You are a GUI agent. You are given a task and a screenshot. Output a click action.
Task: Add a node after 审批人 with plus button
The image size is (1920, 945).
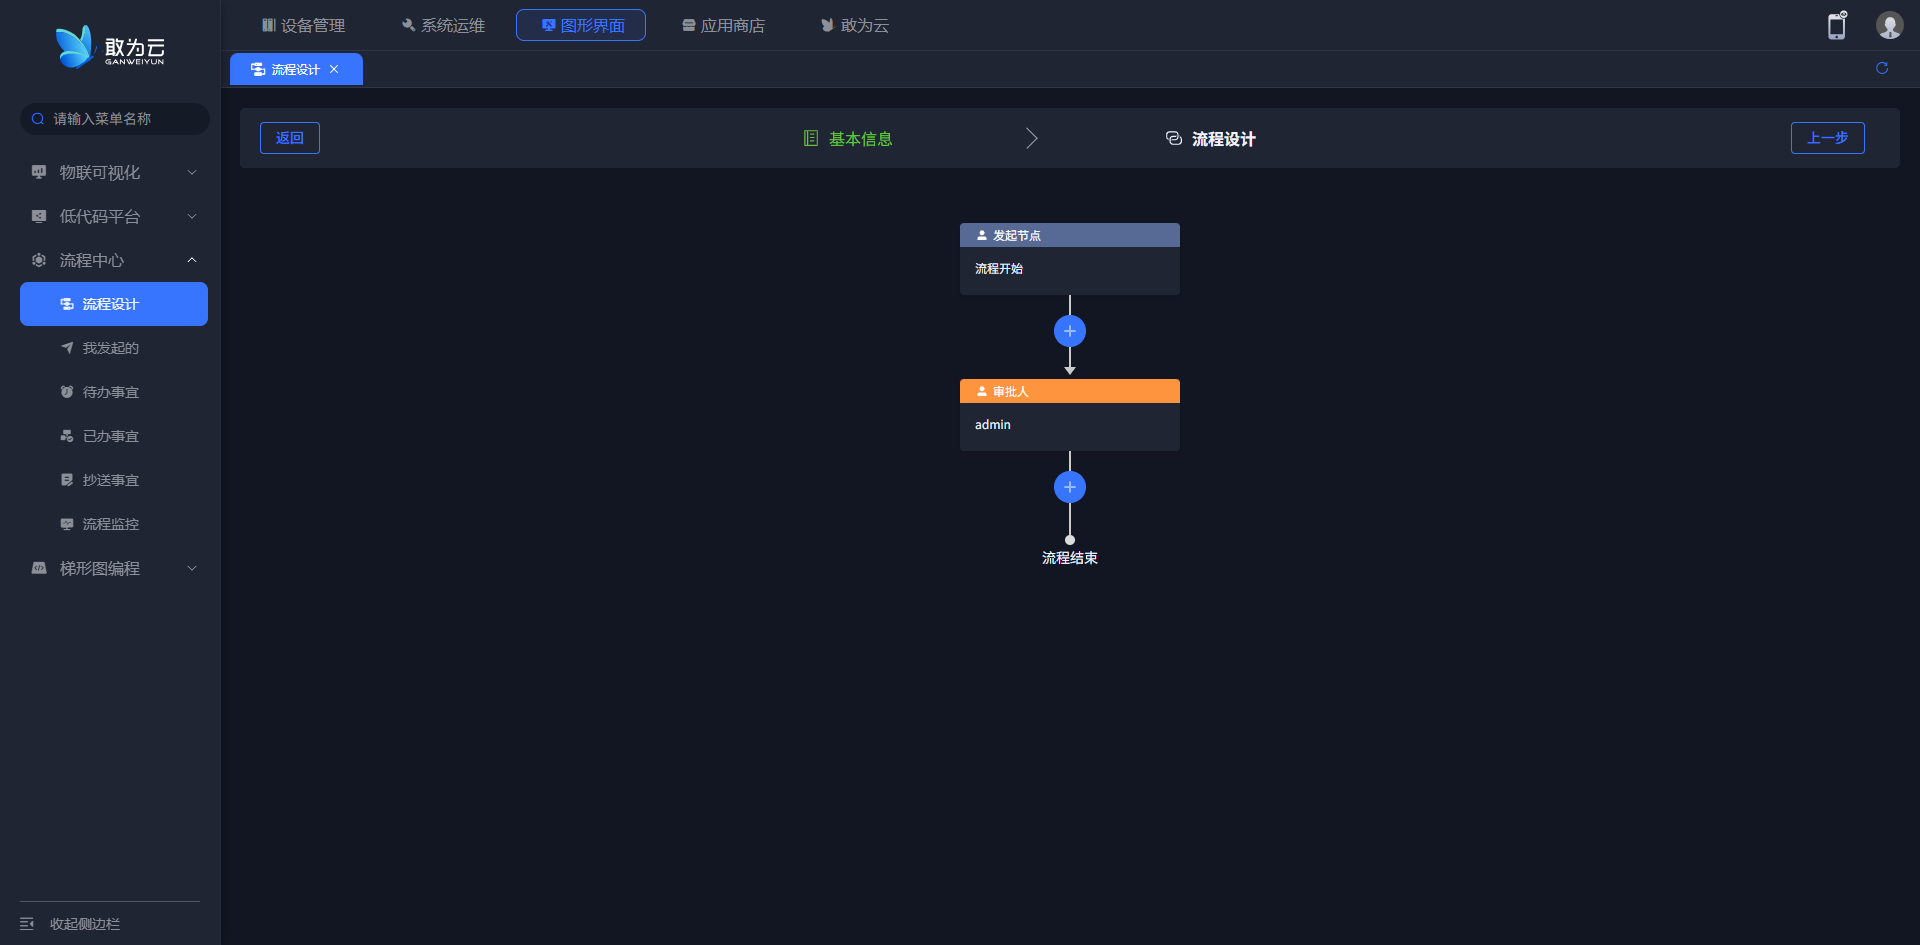pos(1070,487)
